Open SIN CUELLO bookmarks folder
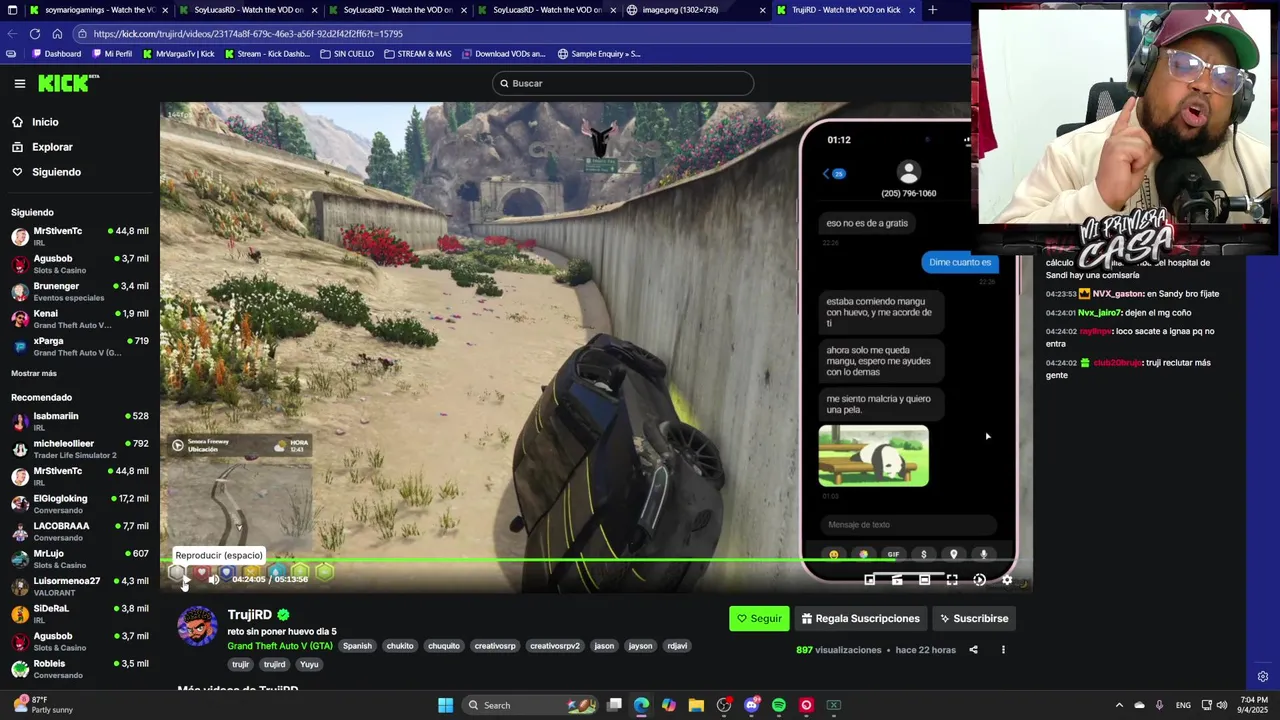 click(347, 54)
